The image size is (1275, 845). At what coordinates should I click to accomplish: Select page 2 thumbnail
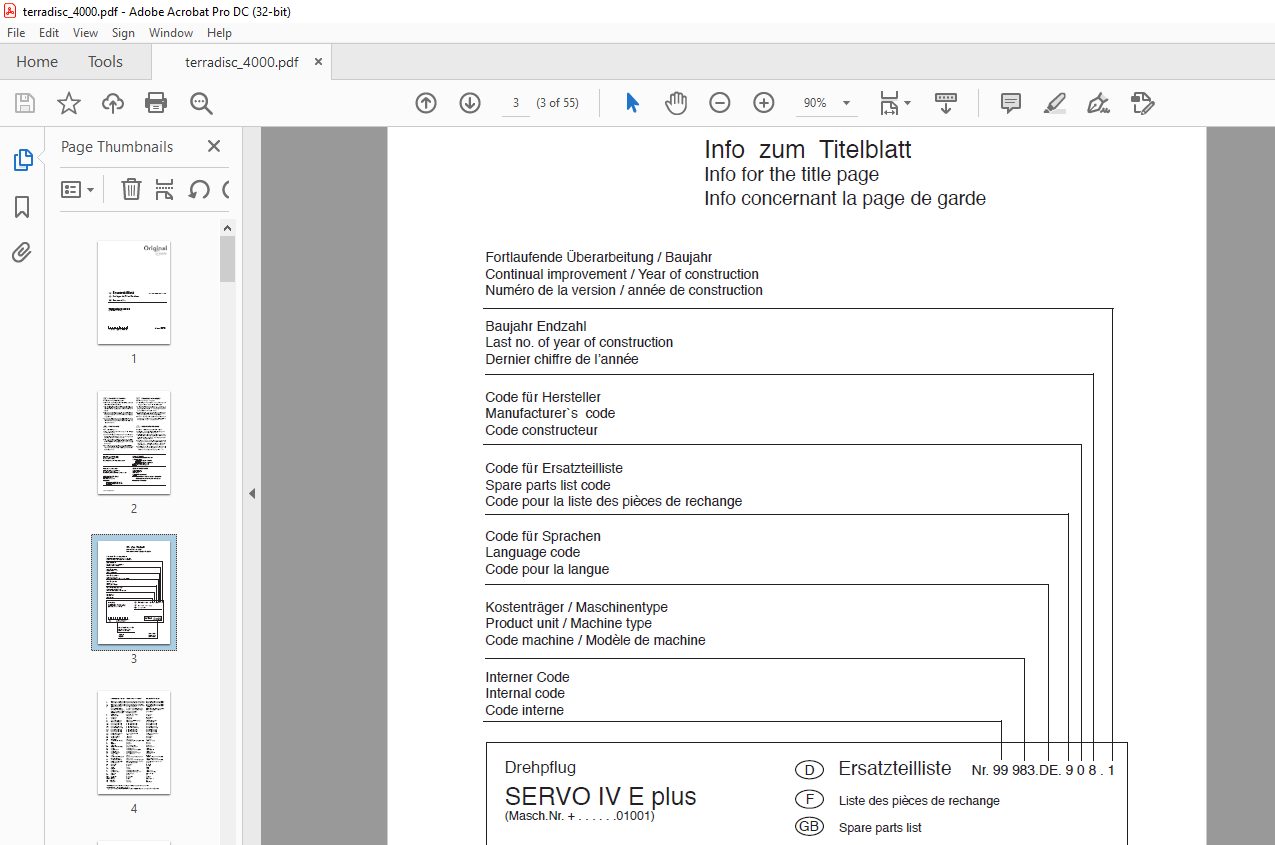[134, 442]
